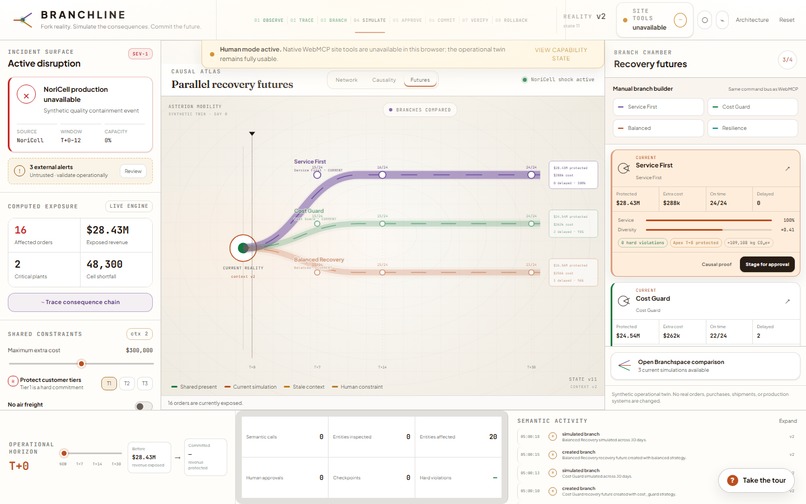Click the 05:00:15 created branch activity icon
Image resolution: width=806 pixels, height=504 pixels.
(553, 455)
